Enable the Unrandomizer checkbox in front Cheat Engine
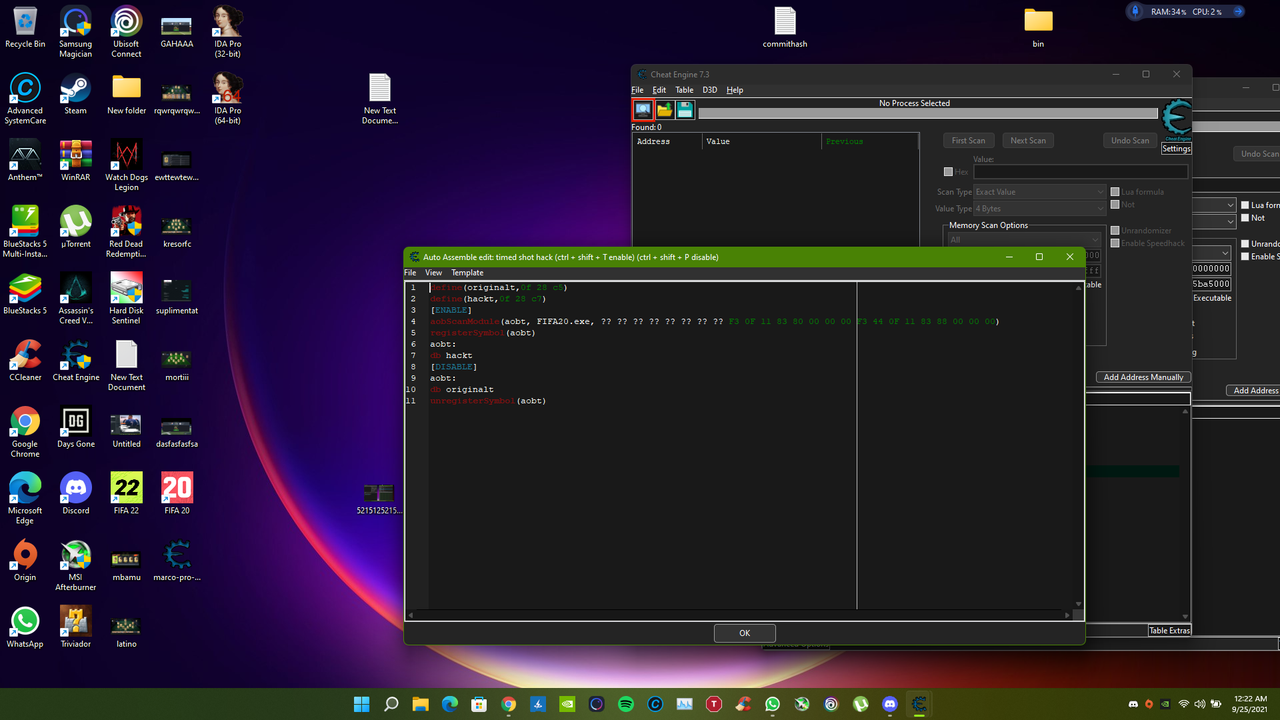This screenshot has height=720, width=1280. click(x=1115, y=230)
